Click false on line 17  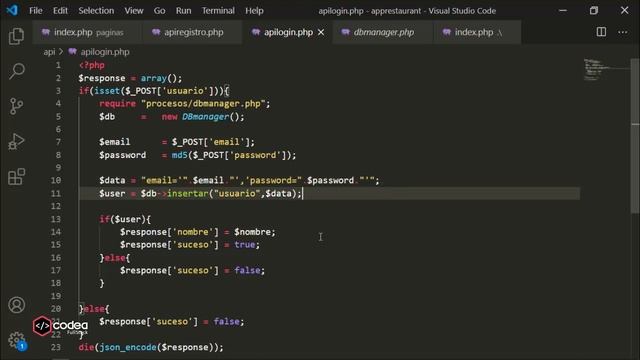[247, 270]
